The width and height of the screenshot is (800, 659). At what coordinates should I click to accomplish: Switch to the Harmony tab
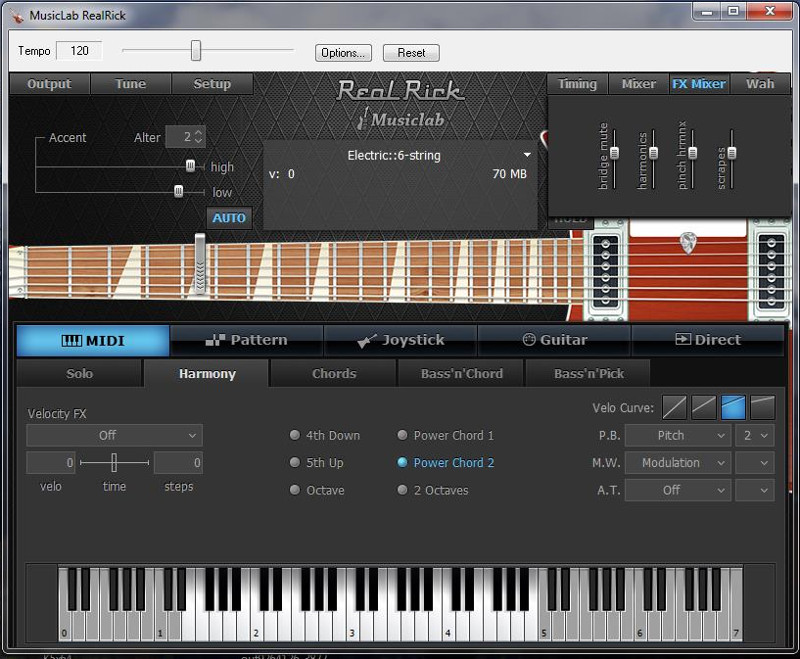point(207,373)
